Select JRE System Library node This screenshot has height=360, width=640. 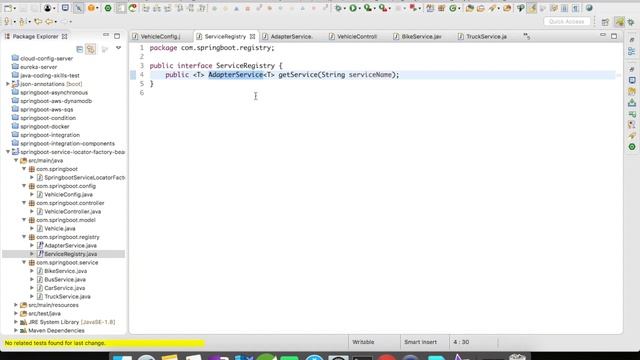71,322
